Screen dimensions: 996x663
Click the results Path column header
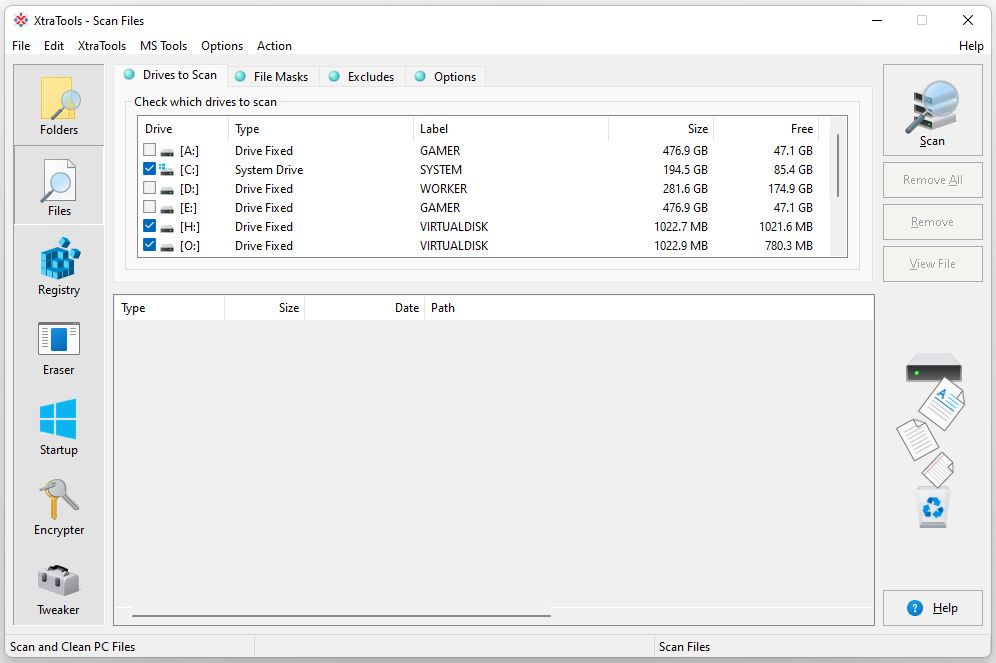tap(649, 308)
